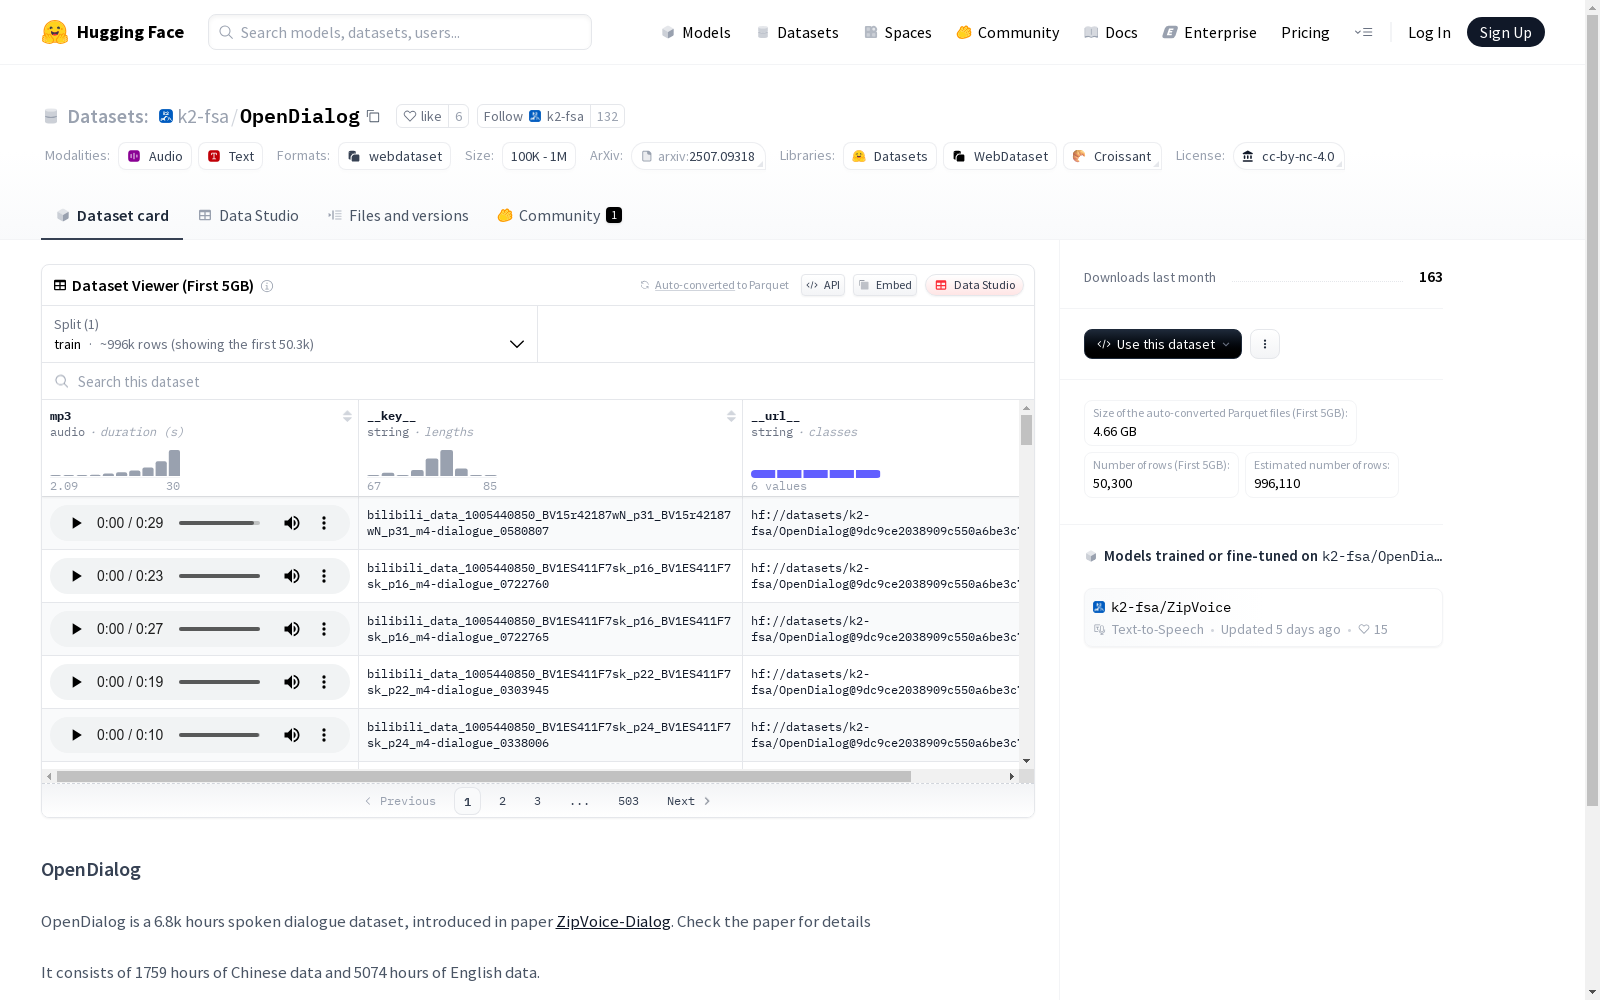This screenshot has height=1000, width=1600.
Task: Open the k2-fsa/ZipVoice model card
Action: 1263,618
